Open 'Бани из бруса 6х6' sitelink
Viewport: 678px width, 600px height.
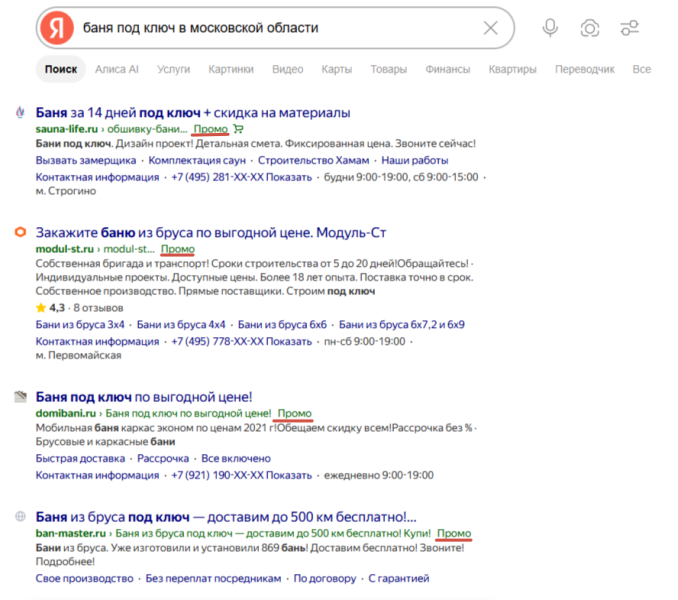click(x=282, y=325)
